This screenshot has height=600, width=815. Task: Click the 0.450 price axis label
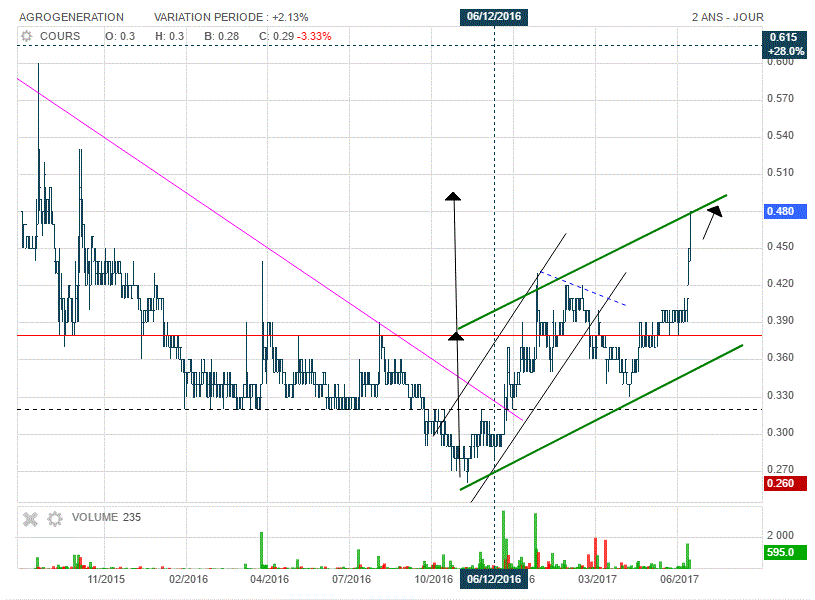tap(780, 246)
